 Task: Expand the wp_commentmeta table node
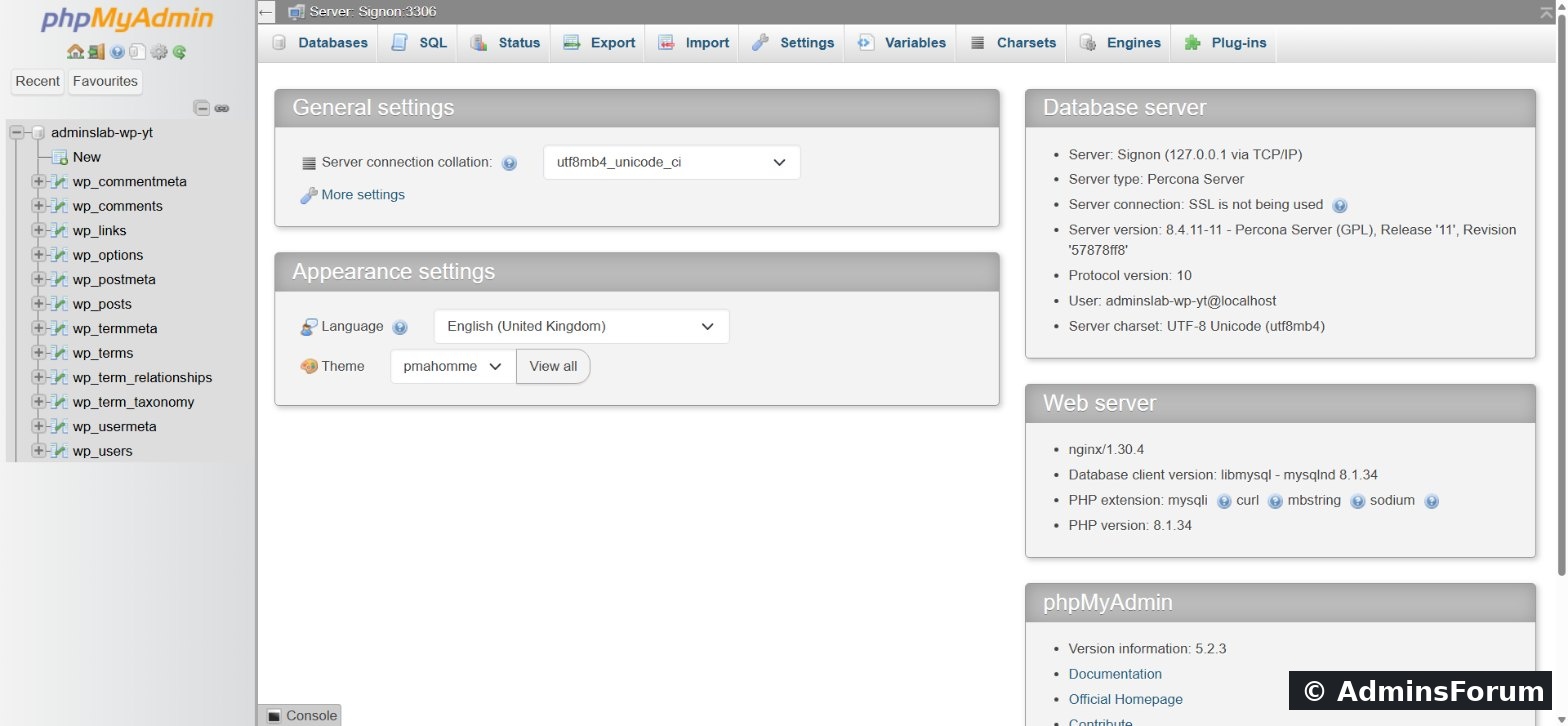(x=38, y=181)
